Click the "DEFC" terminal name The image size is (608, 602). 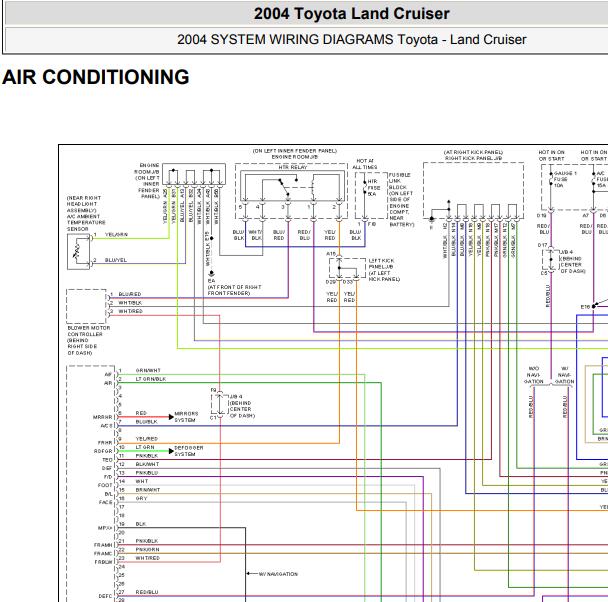pos(105,597)
